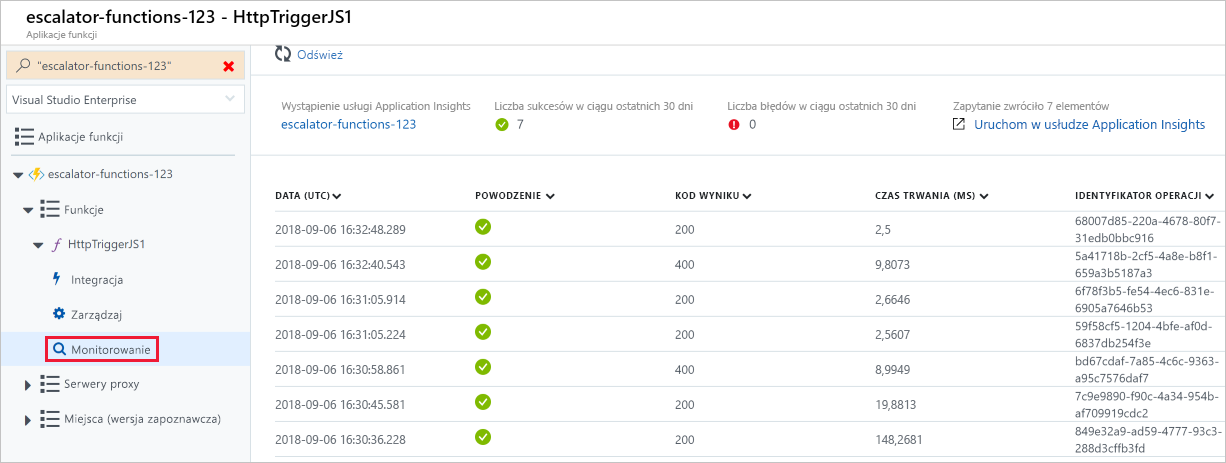The image size is (1226, 463).
Task: Open Serwery proxy in sidebar
Action: [x=102, y=384]
